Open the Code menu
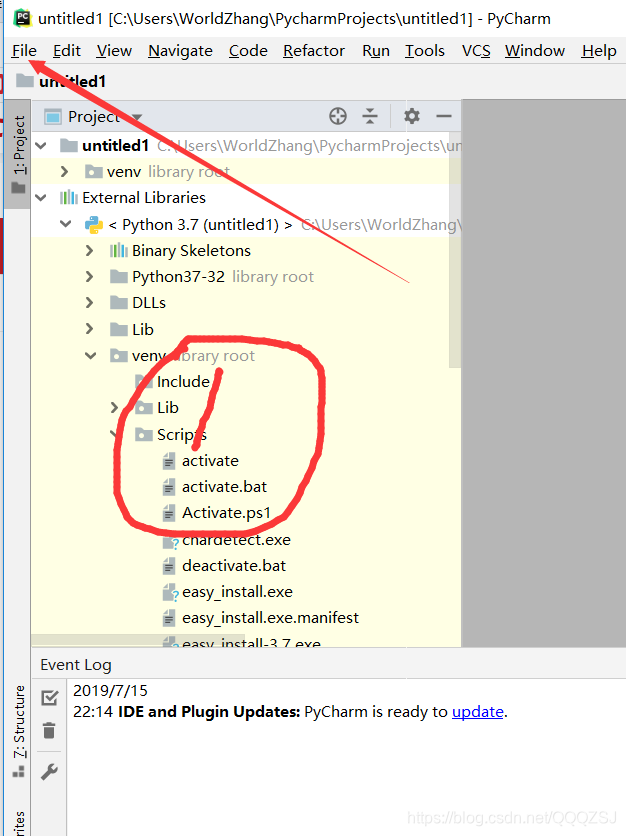This screenshot has width=626, height=836. point(248,51)
